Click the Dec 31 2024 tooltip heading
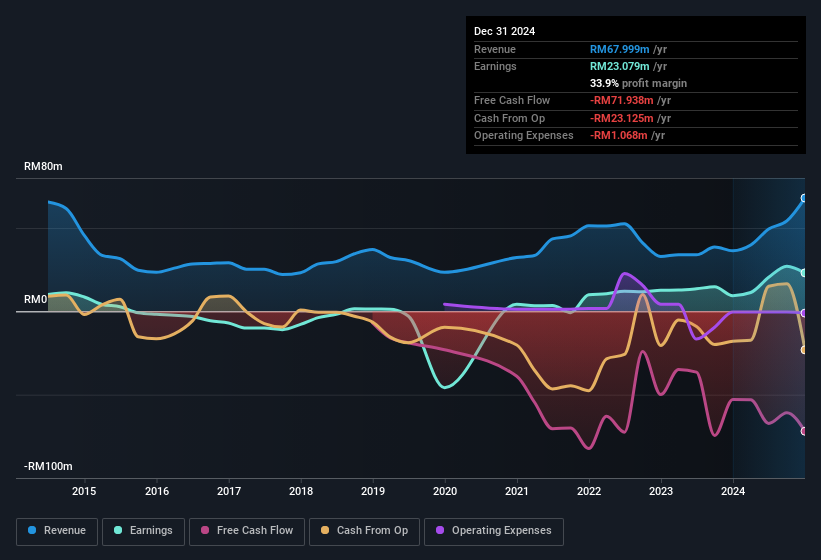This screenshot has width=821, height=560. pyautogui.click(x=505, y=31)
